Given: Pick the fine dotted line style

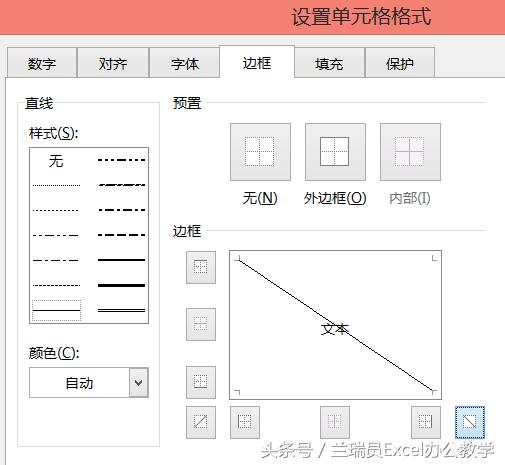Looking at the screenshot, I should [x=56, y=185].
